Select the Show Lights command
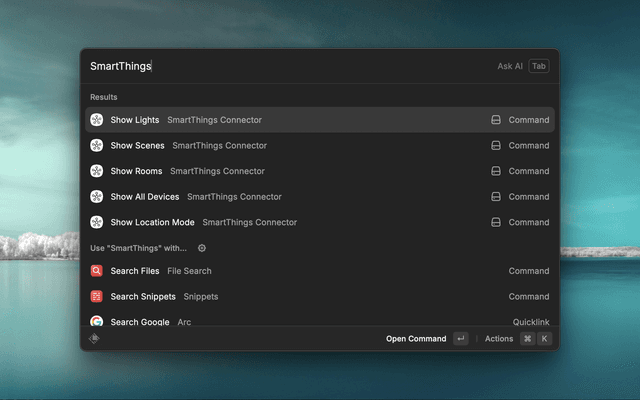Image resolution: width=640 pixels, height=400 pixels. click(134, 120)
